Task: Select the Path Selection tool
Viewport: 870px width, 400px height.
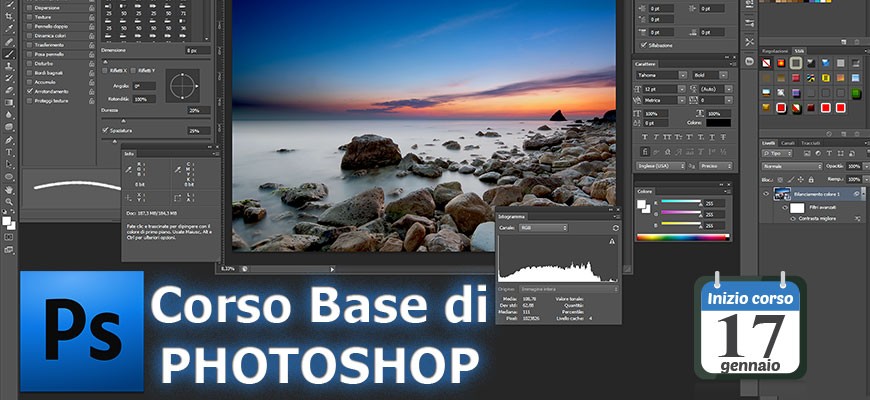Action: pyautogui.click(x=9, y=164)
